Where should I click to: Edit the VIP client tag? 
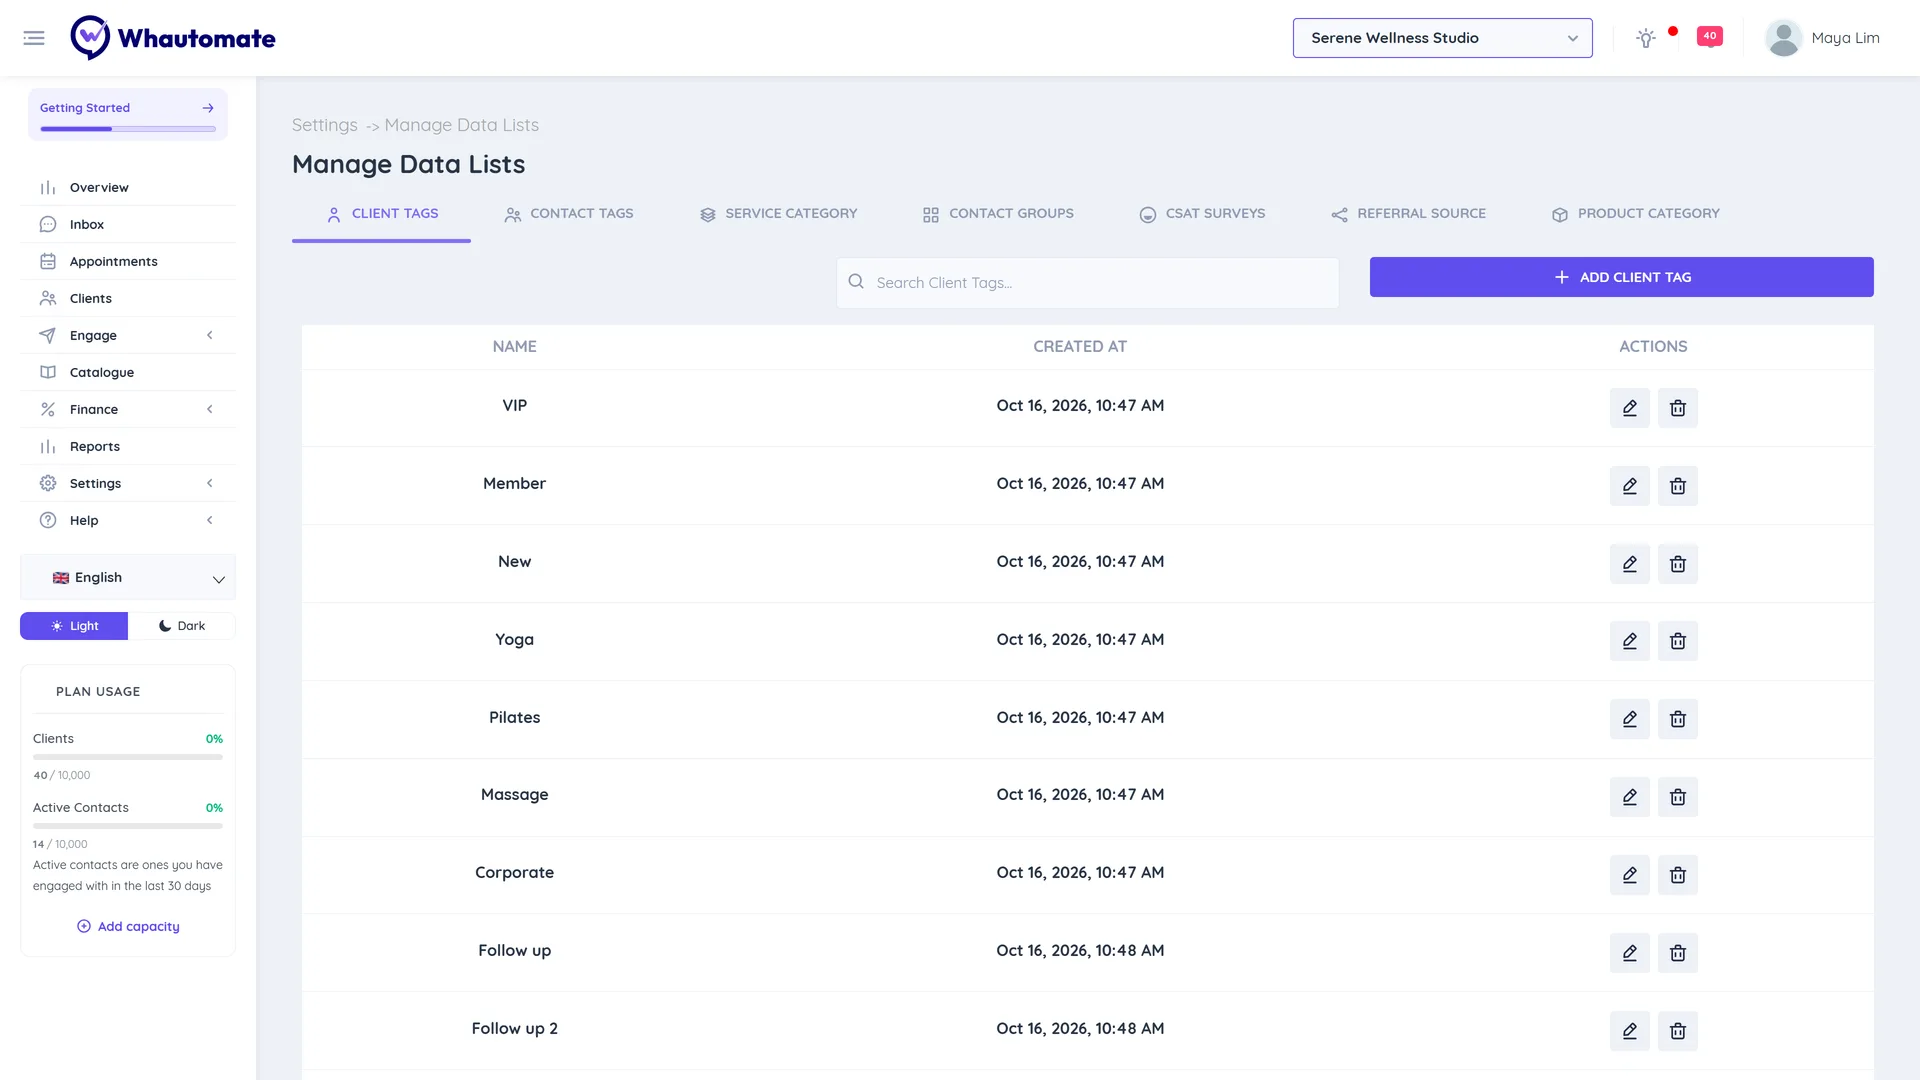(x=1630, y=408)
